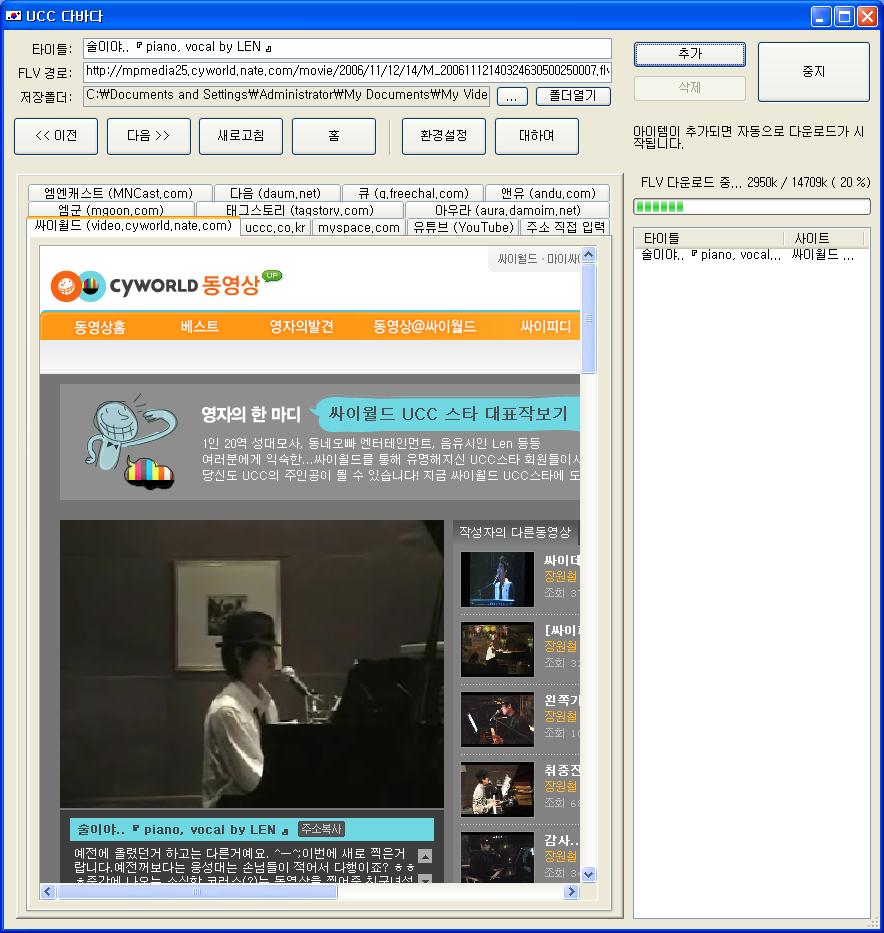The height and width of the screenshot is (933, 884).
Task: Click the 싸이월드 · 마이싸이 top link
Action: click(538, 259)
